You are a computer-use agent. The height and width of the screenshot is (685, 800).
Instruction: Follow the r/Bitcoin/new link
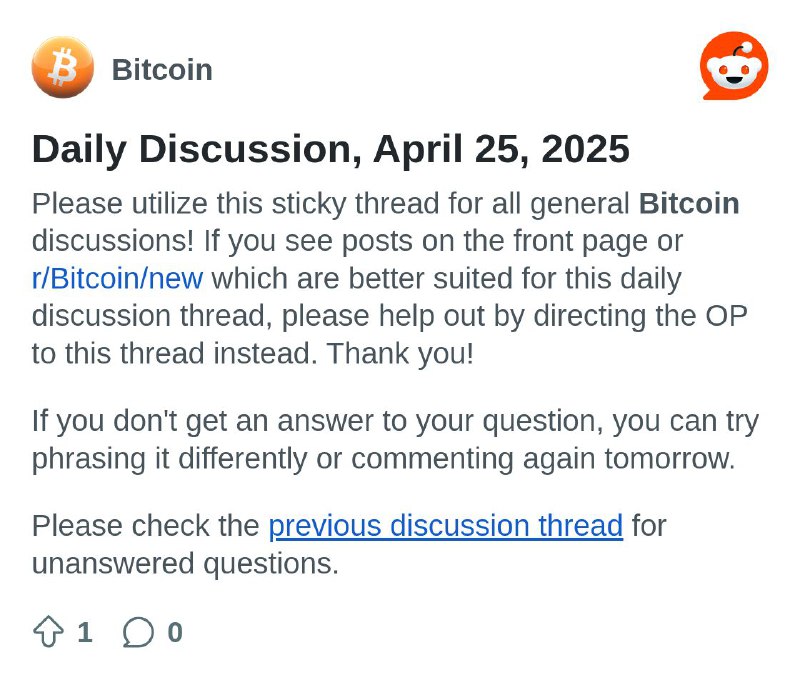click(x=117, y=278)
